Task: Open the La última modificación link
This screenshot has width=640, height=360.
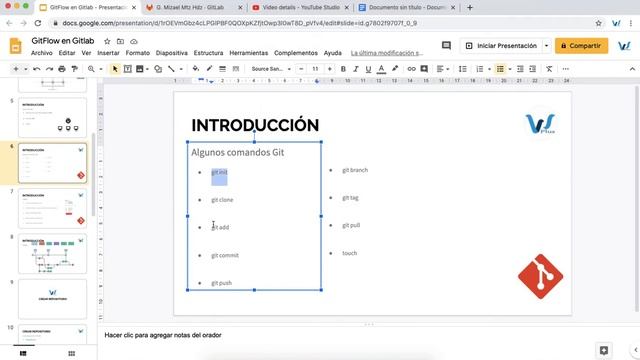Action: (x=387, y=53)
